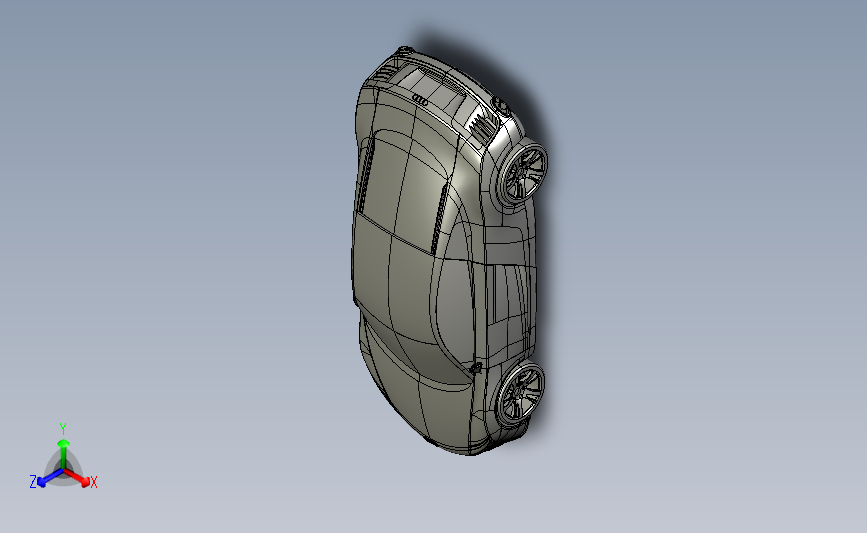Click the red X axis arrow
The width and height of the screenshot is (867, 533).
point(77,477)
